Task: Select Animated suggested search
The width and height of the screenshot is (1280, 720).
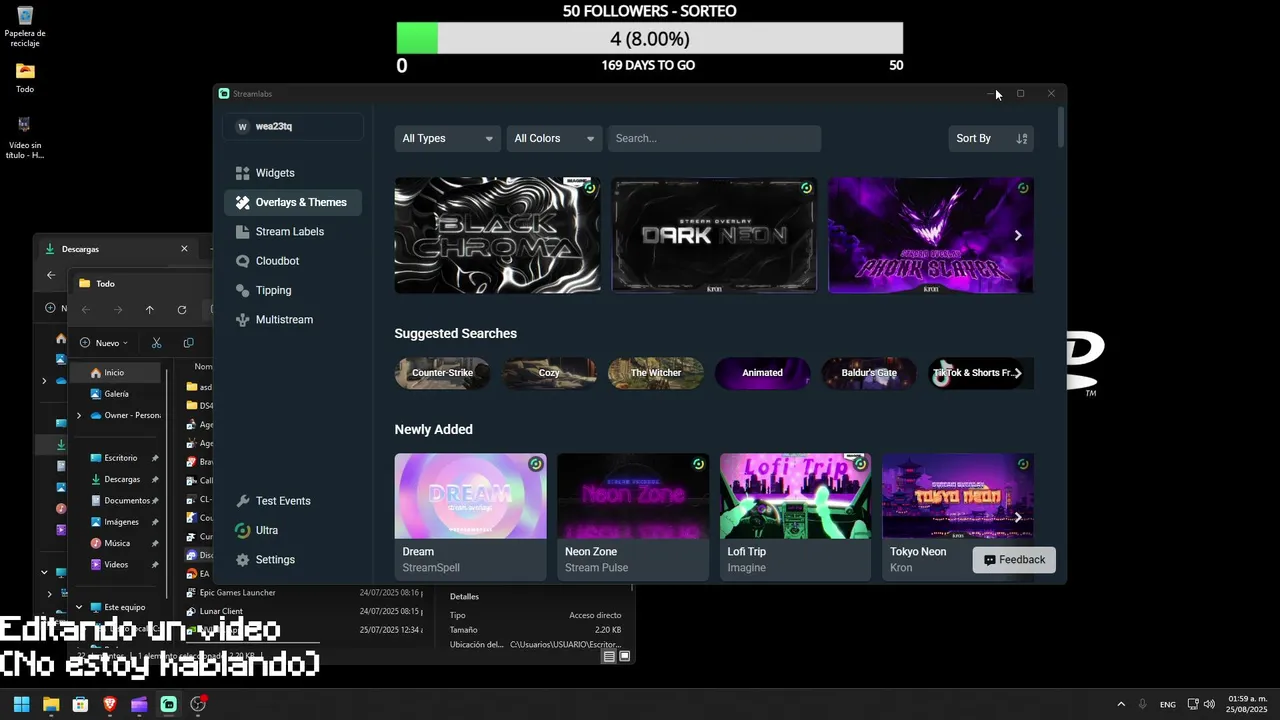Action: click(762, 373)
